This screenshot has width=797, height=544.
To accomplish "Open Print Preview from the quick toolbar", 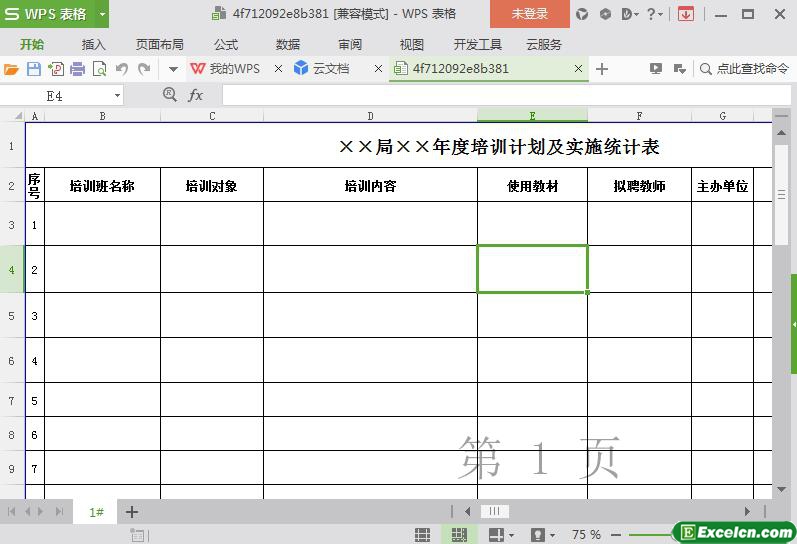I will coord(99,69).
